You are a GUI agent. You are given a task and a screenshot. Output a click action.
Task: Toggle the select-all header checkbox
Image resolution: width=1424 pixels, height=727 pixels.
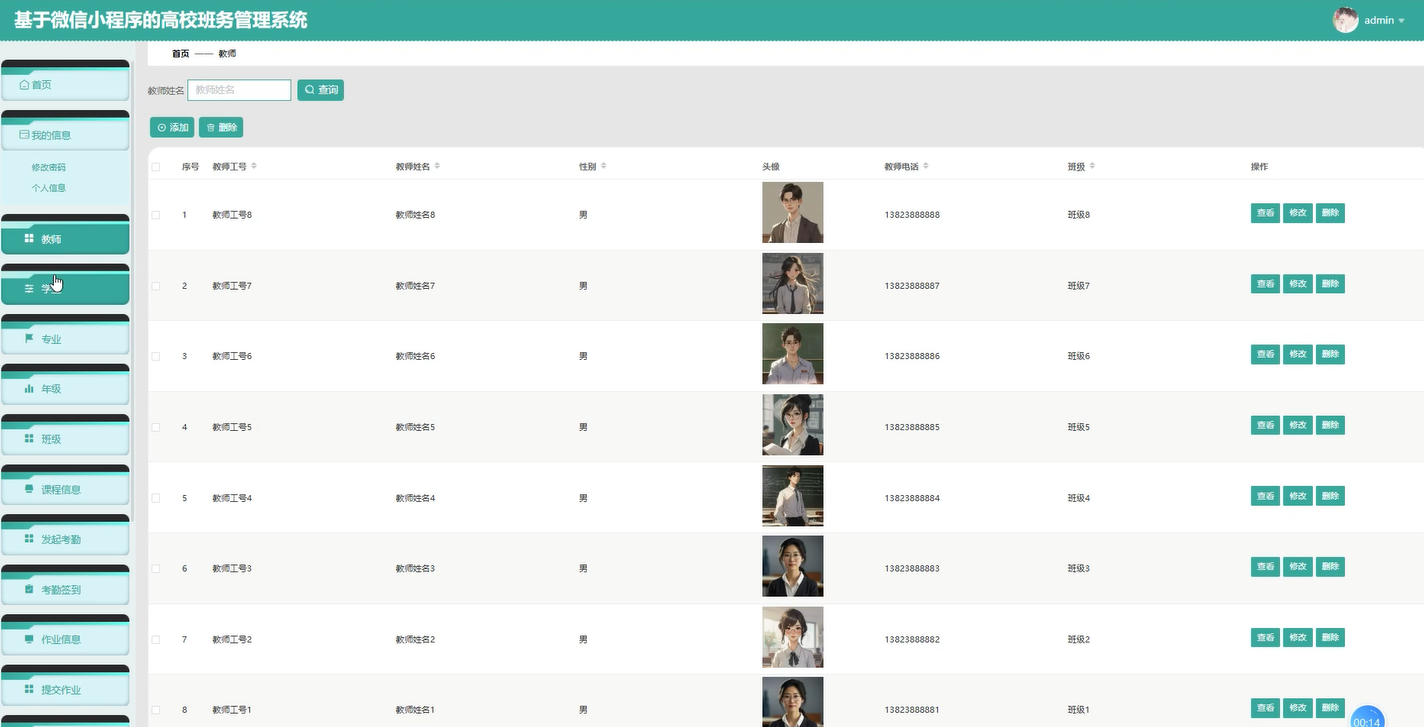(155, 167)
